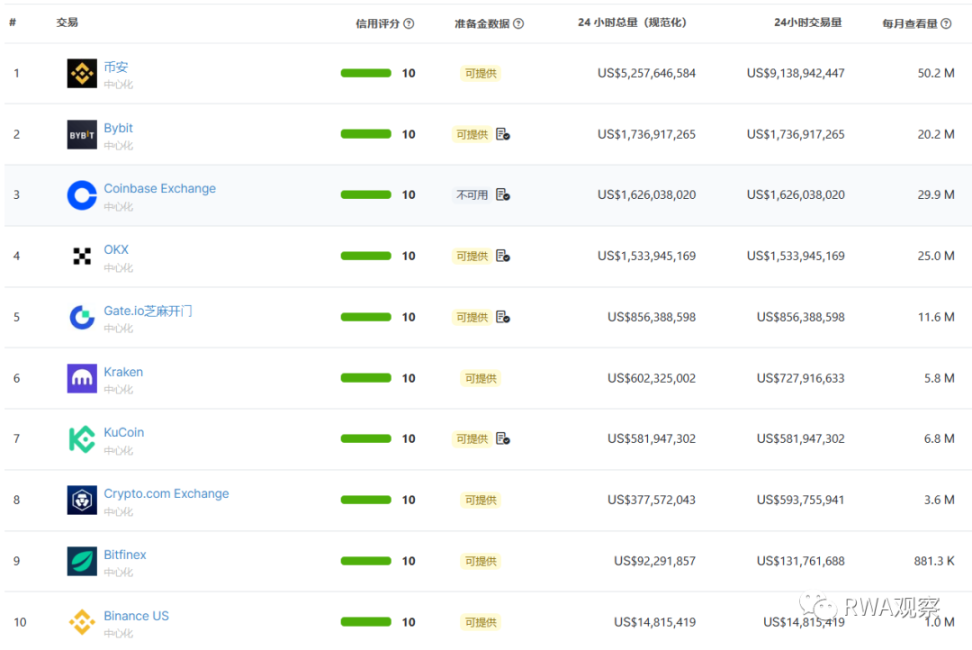The height and width of the screenshot is (650, 972).
Task: Click the Binance (币安) logo icon
Action: click(x=82, y=73)
